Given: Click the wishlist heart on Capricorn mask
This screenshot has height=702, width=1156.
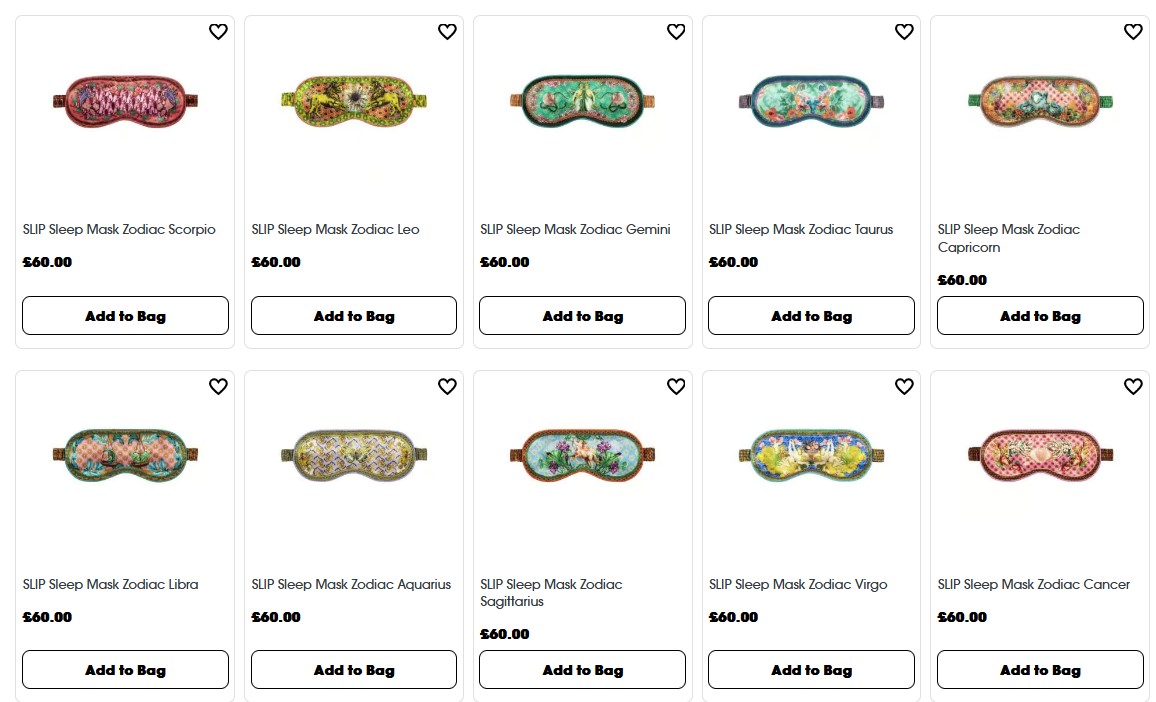Looking at the screenshot, I should point(1133,31).
